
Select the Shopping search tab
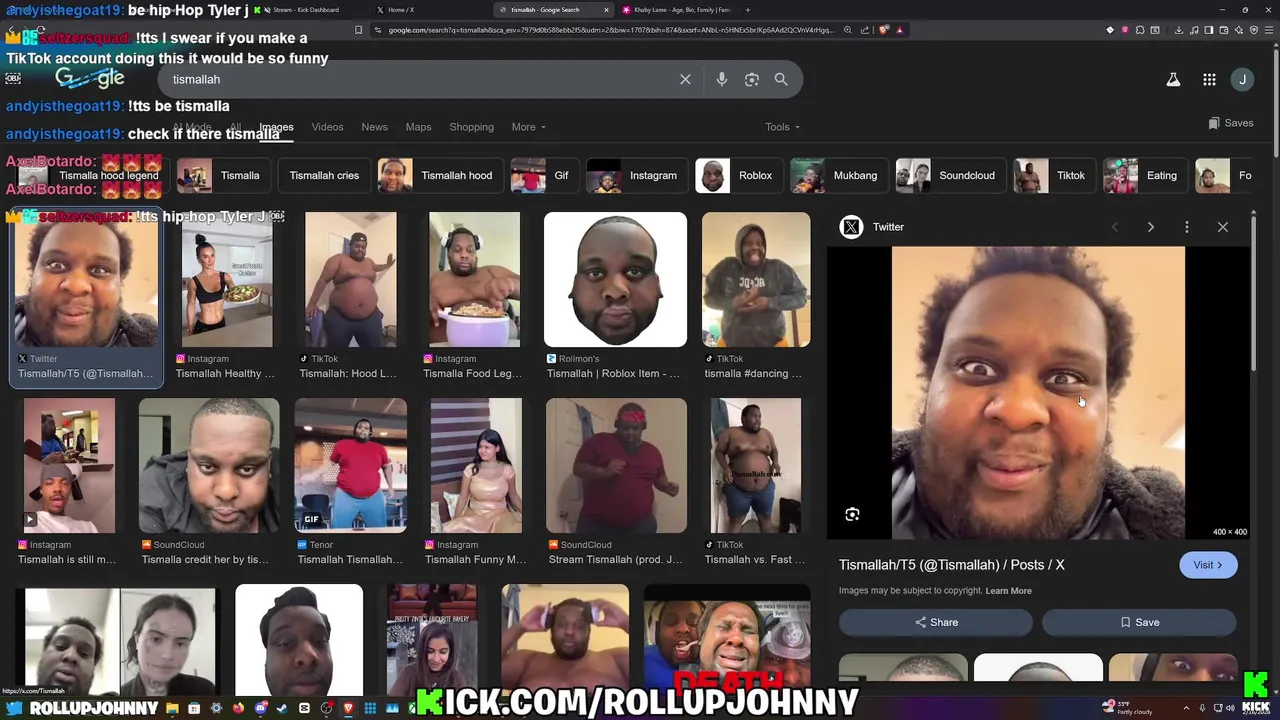[x=471, y=127]
